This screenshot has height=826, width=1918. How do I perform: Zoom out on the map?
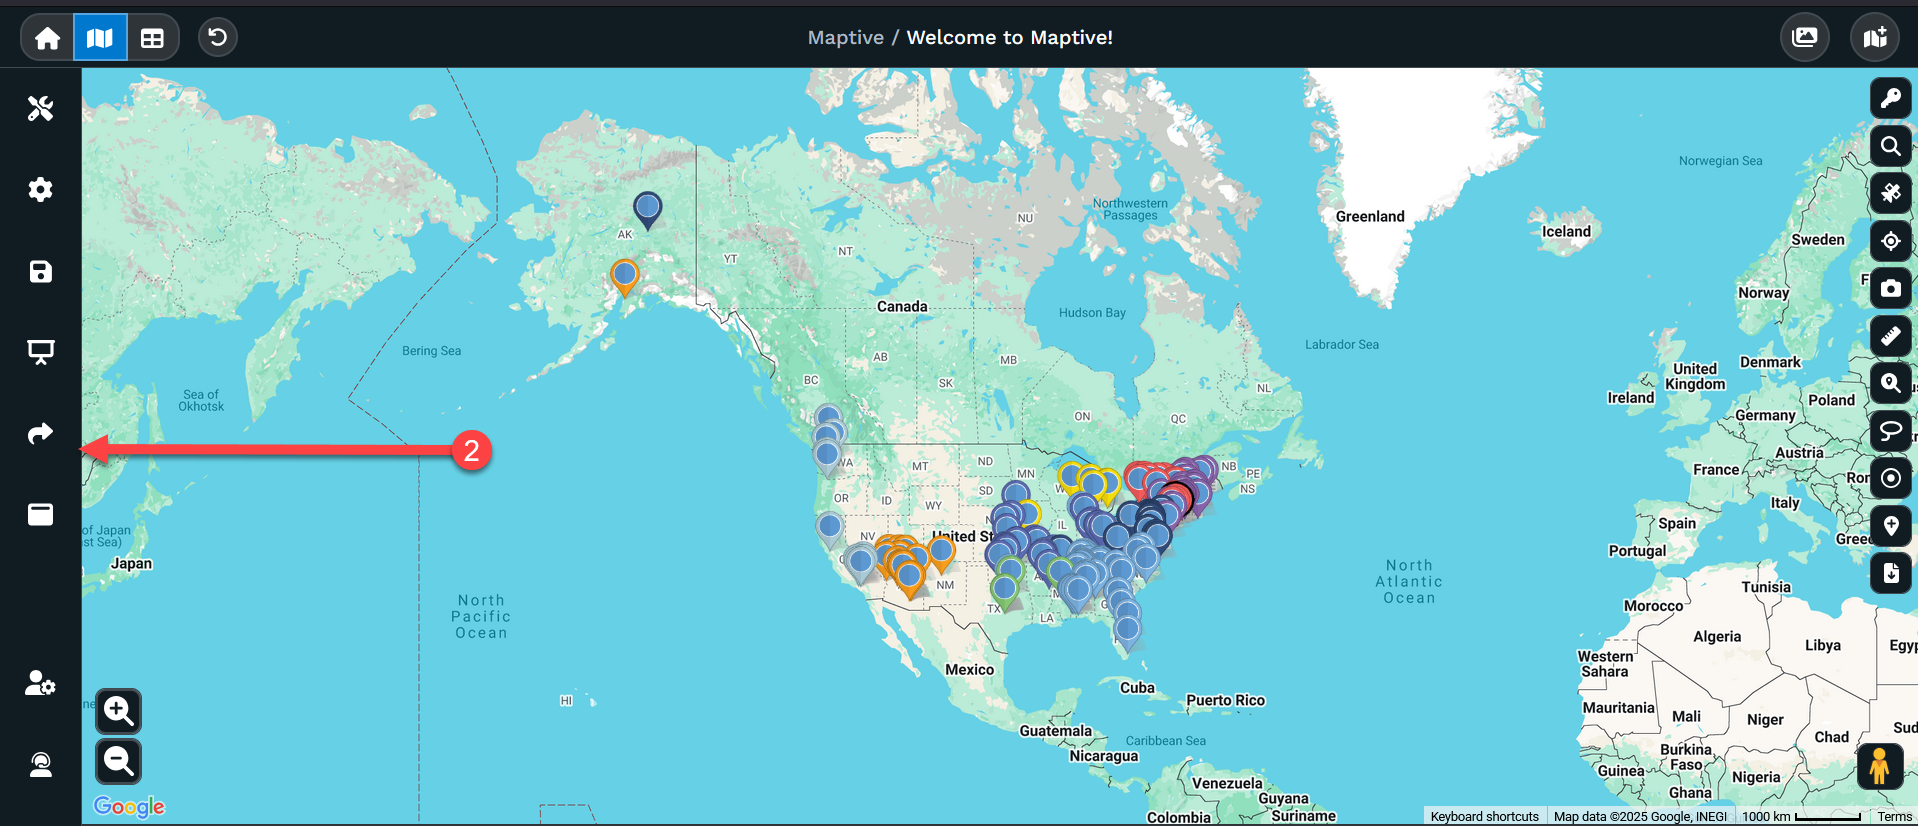[x=118, y=761]
